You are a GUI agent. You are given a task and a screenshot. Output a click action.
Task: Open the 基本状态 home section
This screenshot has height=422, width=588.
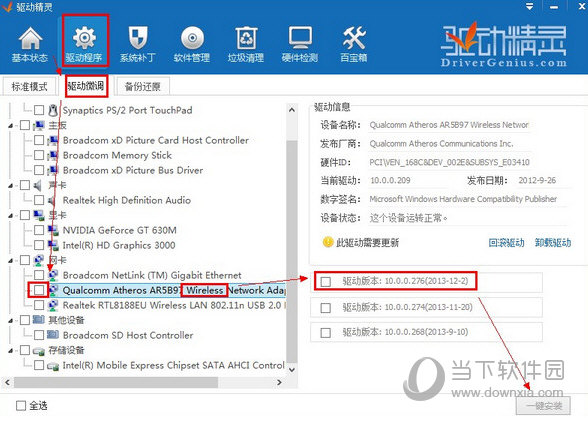30,44
